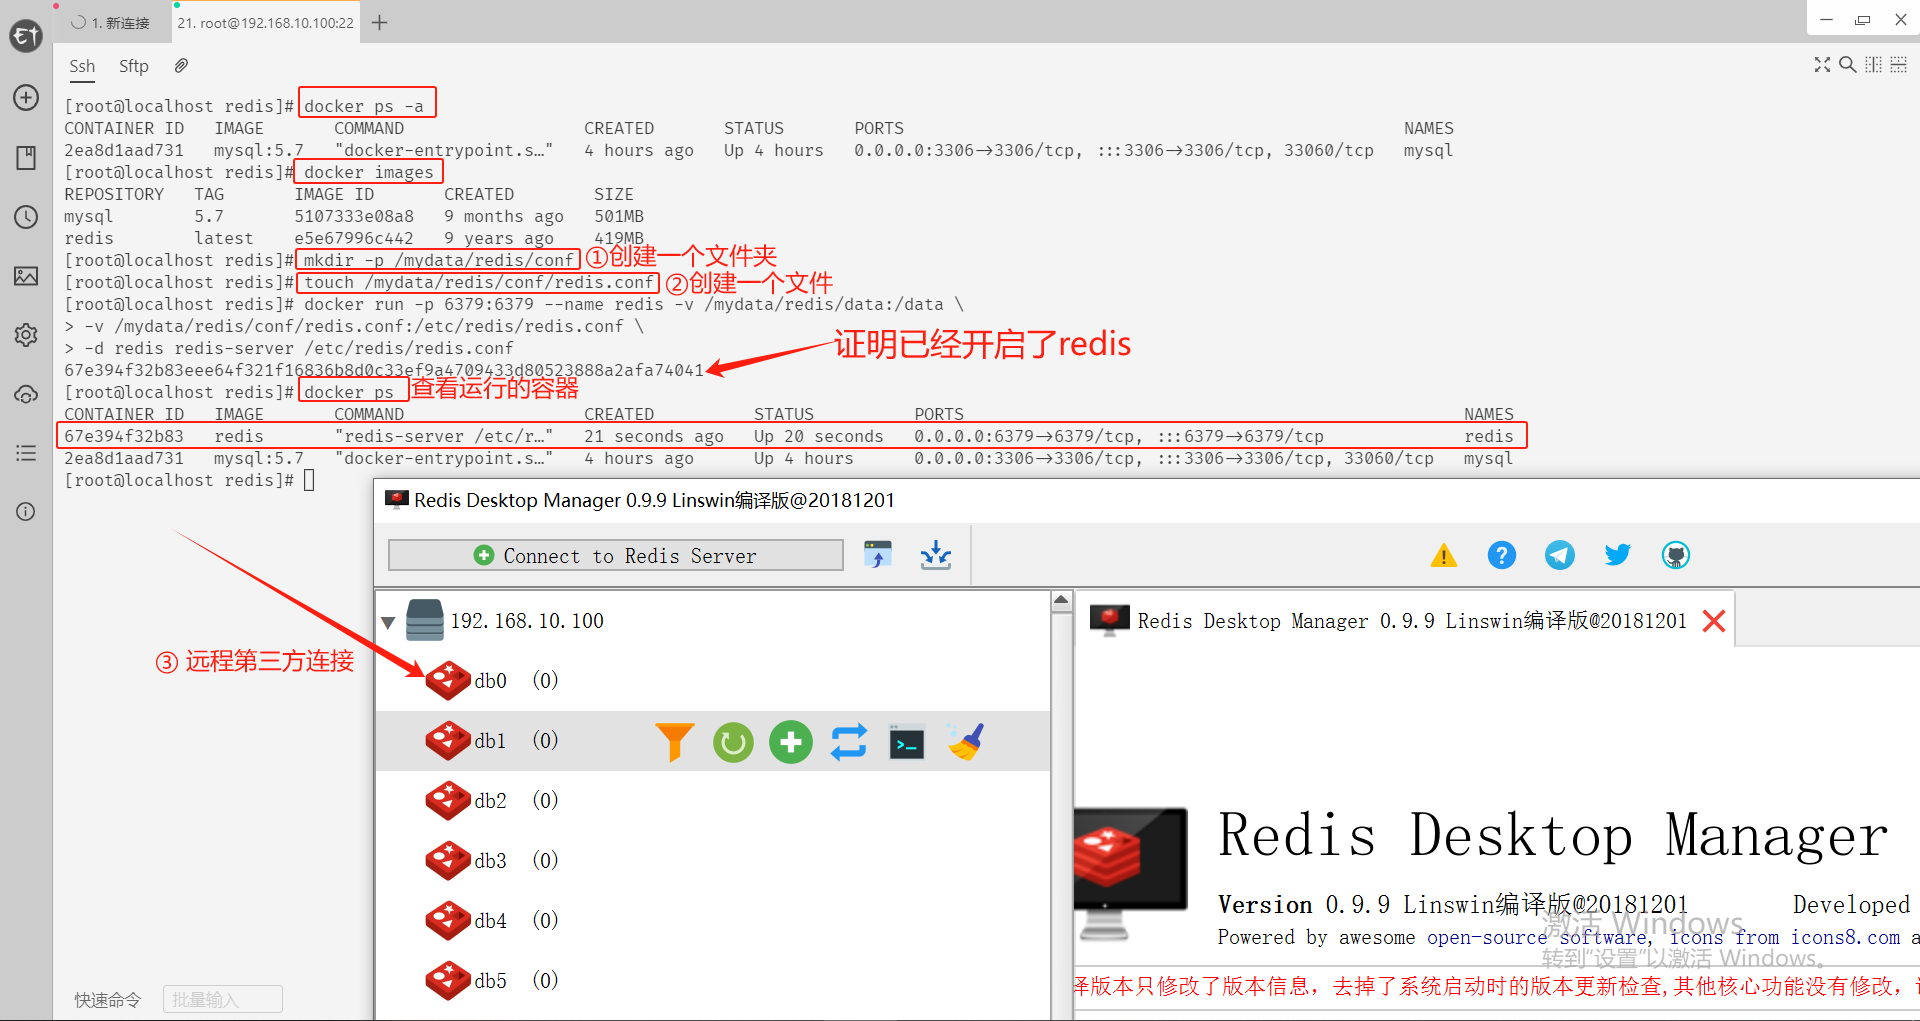Click the redis image ID e5e67996c442
This screenshot has width=1920, height=1021.
354,238
